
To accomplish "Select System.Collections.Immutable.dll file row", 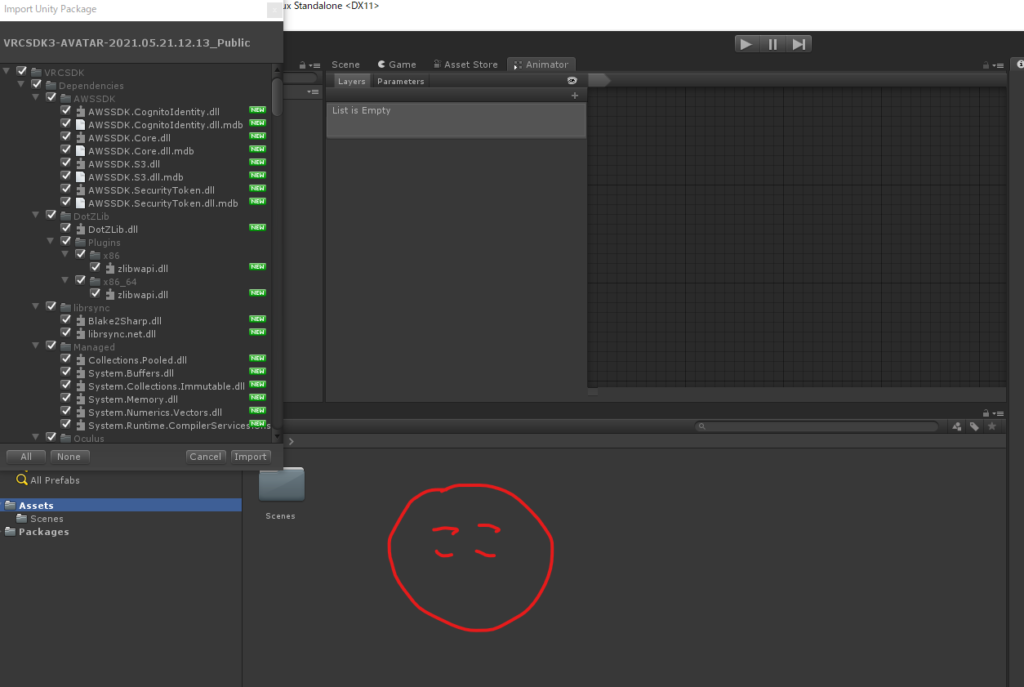I will coord(136,386).
